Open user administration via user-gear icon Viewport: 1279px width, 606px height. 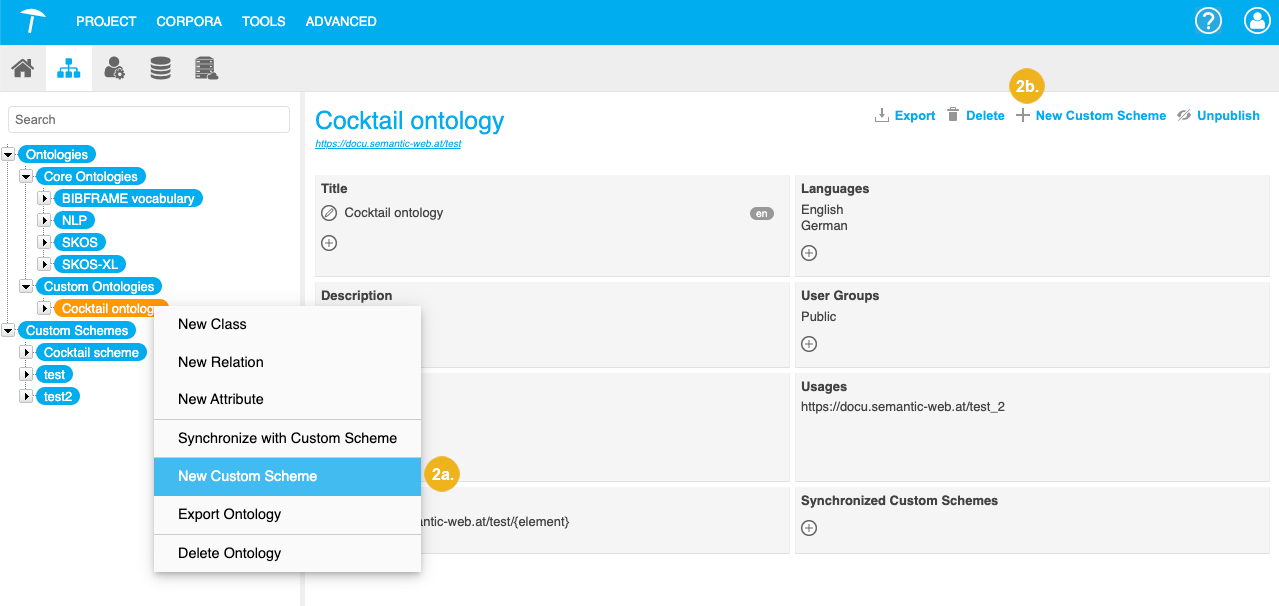click(x=114, y=67)
